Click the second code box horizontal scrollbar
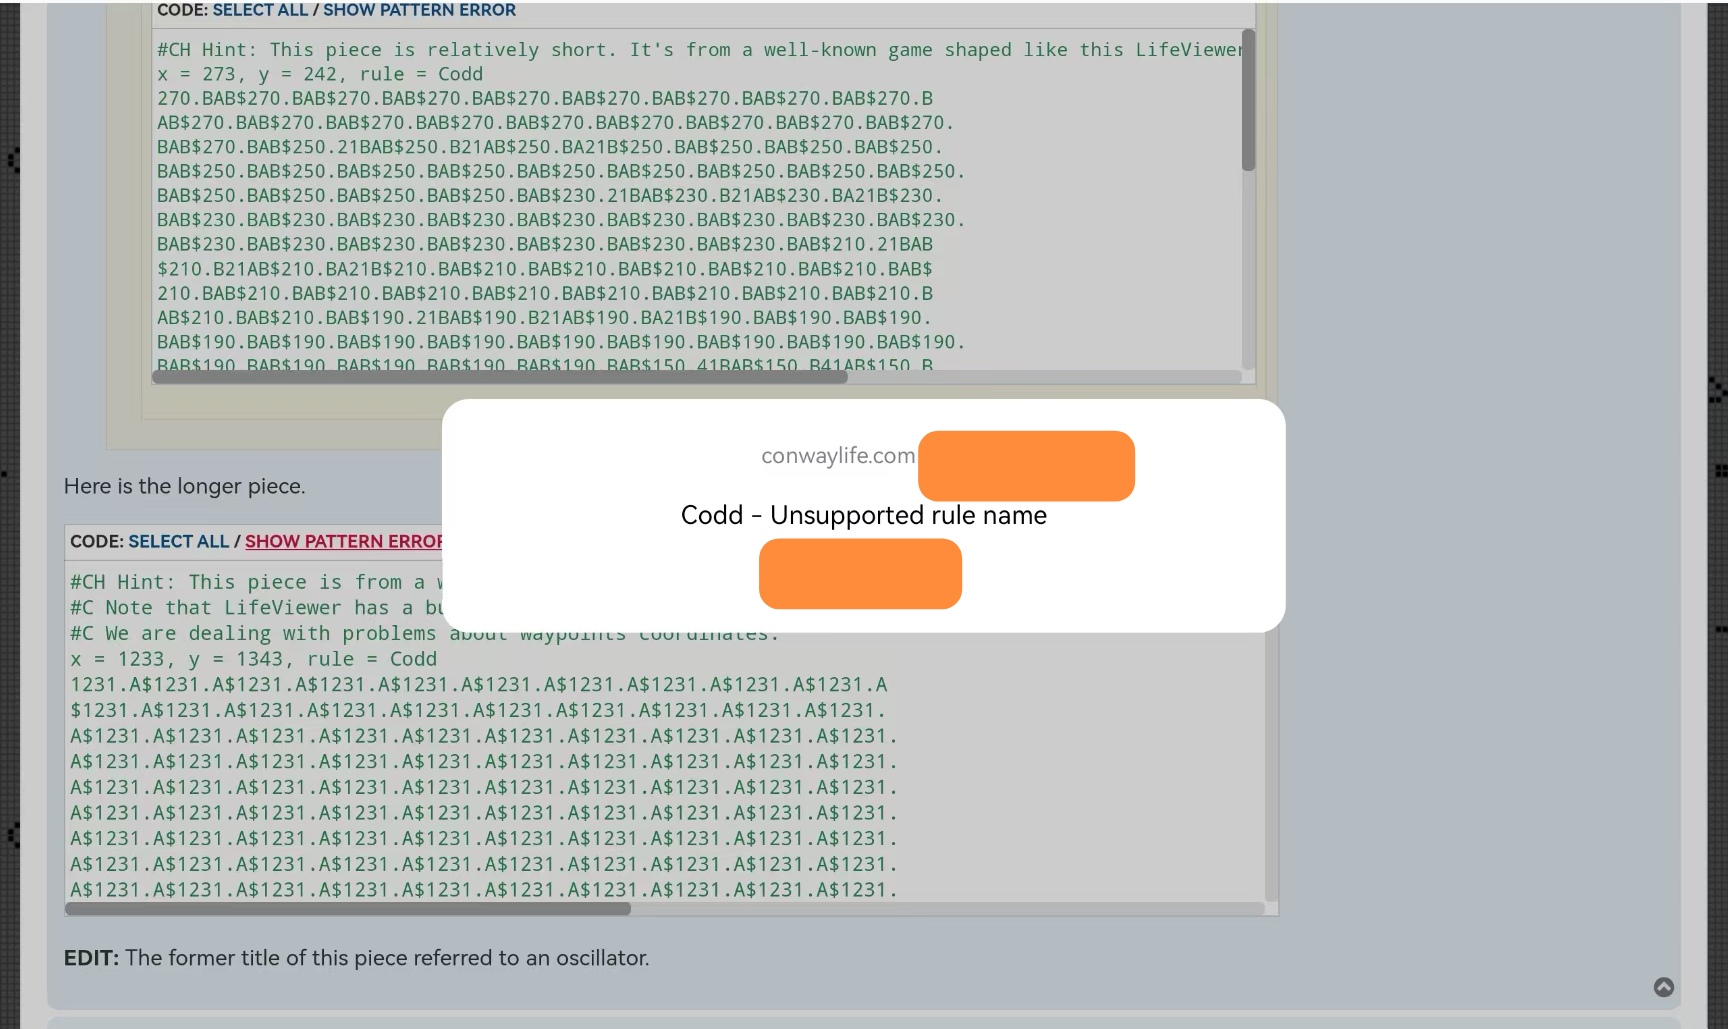 coord(348,909)
